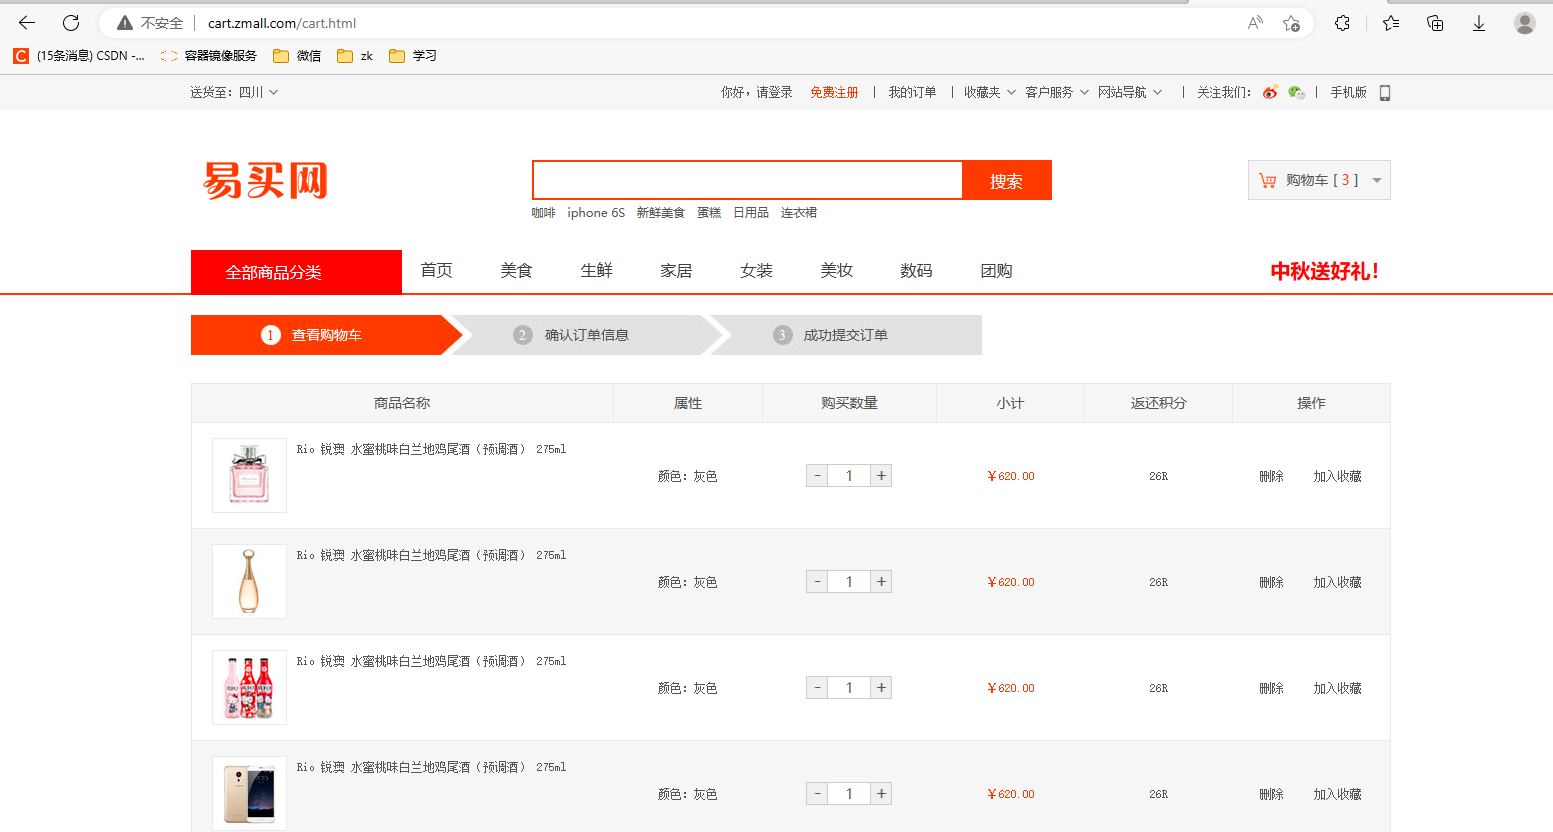Open the CSDN bookmark
The width and height of the screenshot is (1553, 832).
79,56
